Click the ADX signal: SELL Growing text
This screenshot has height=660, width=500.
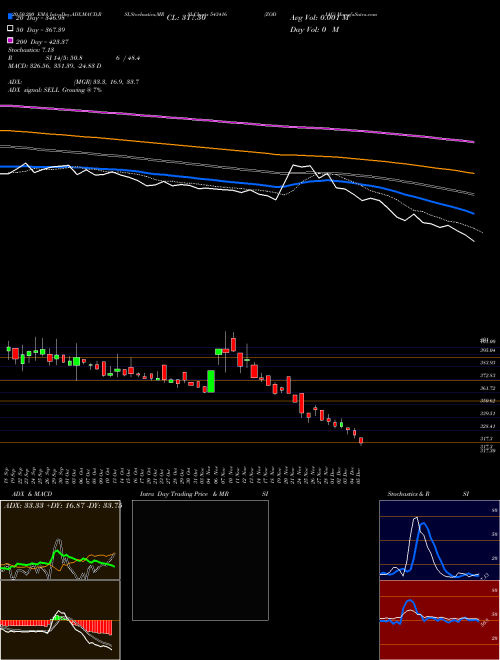[55, 90]
